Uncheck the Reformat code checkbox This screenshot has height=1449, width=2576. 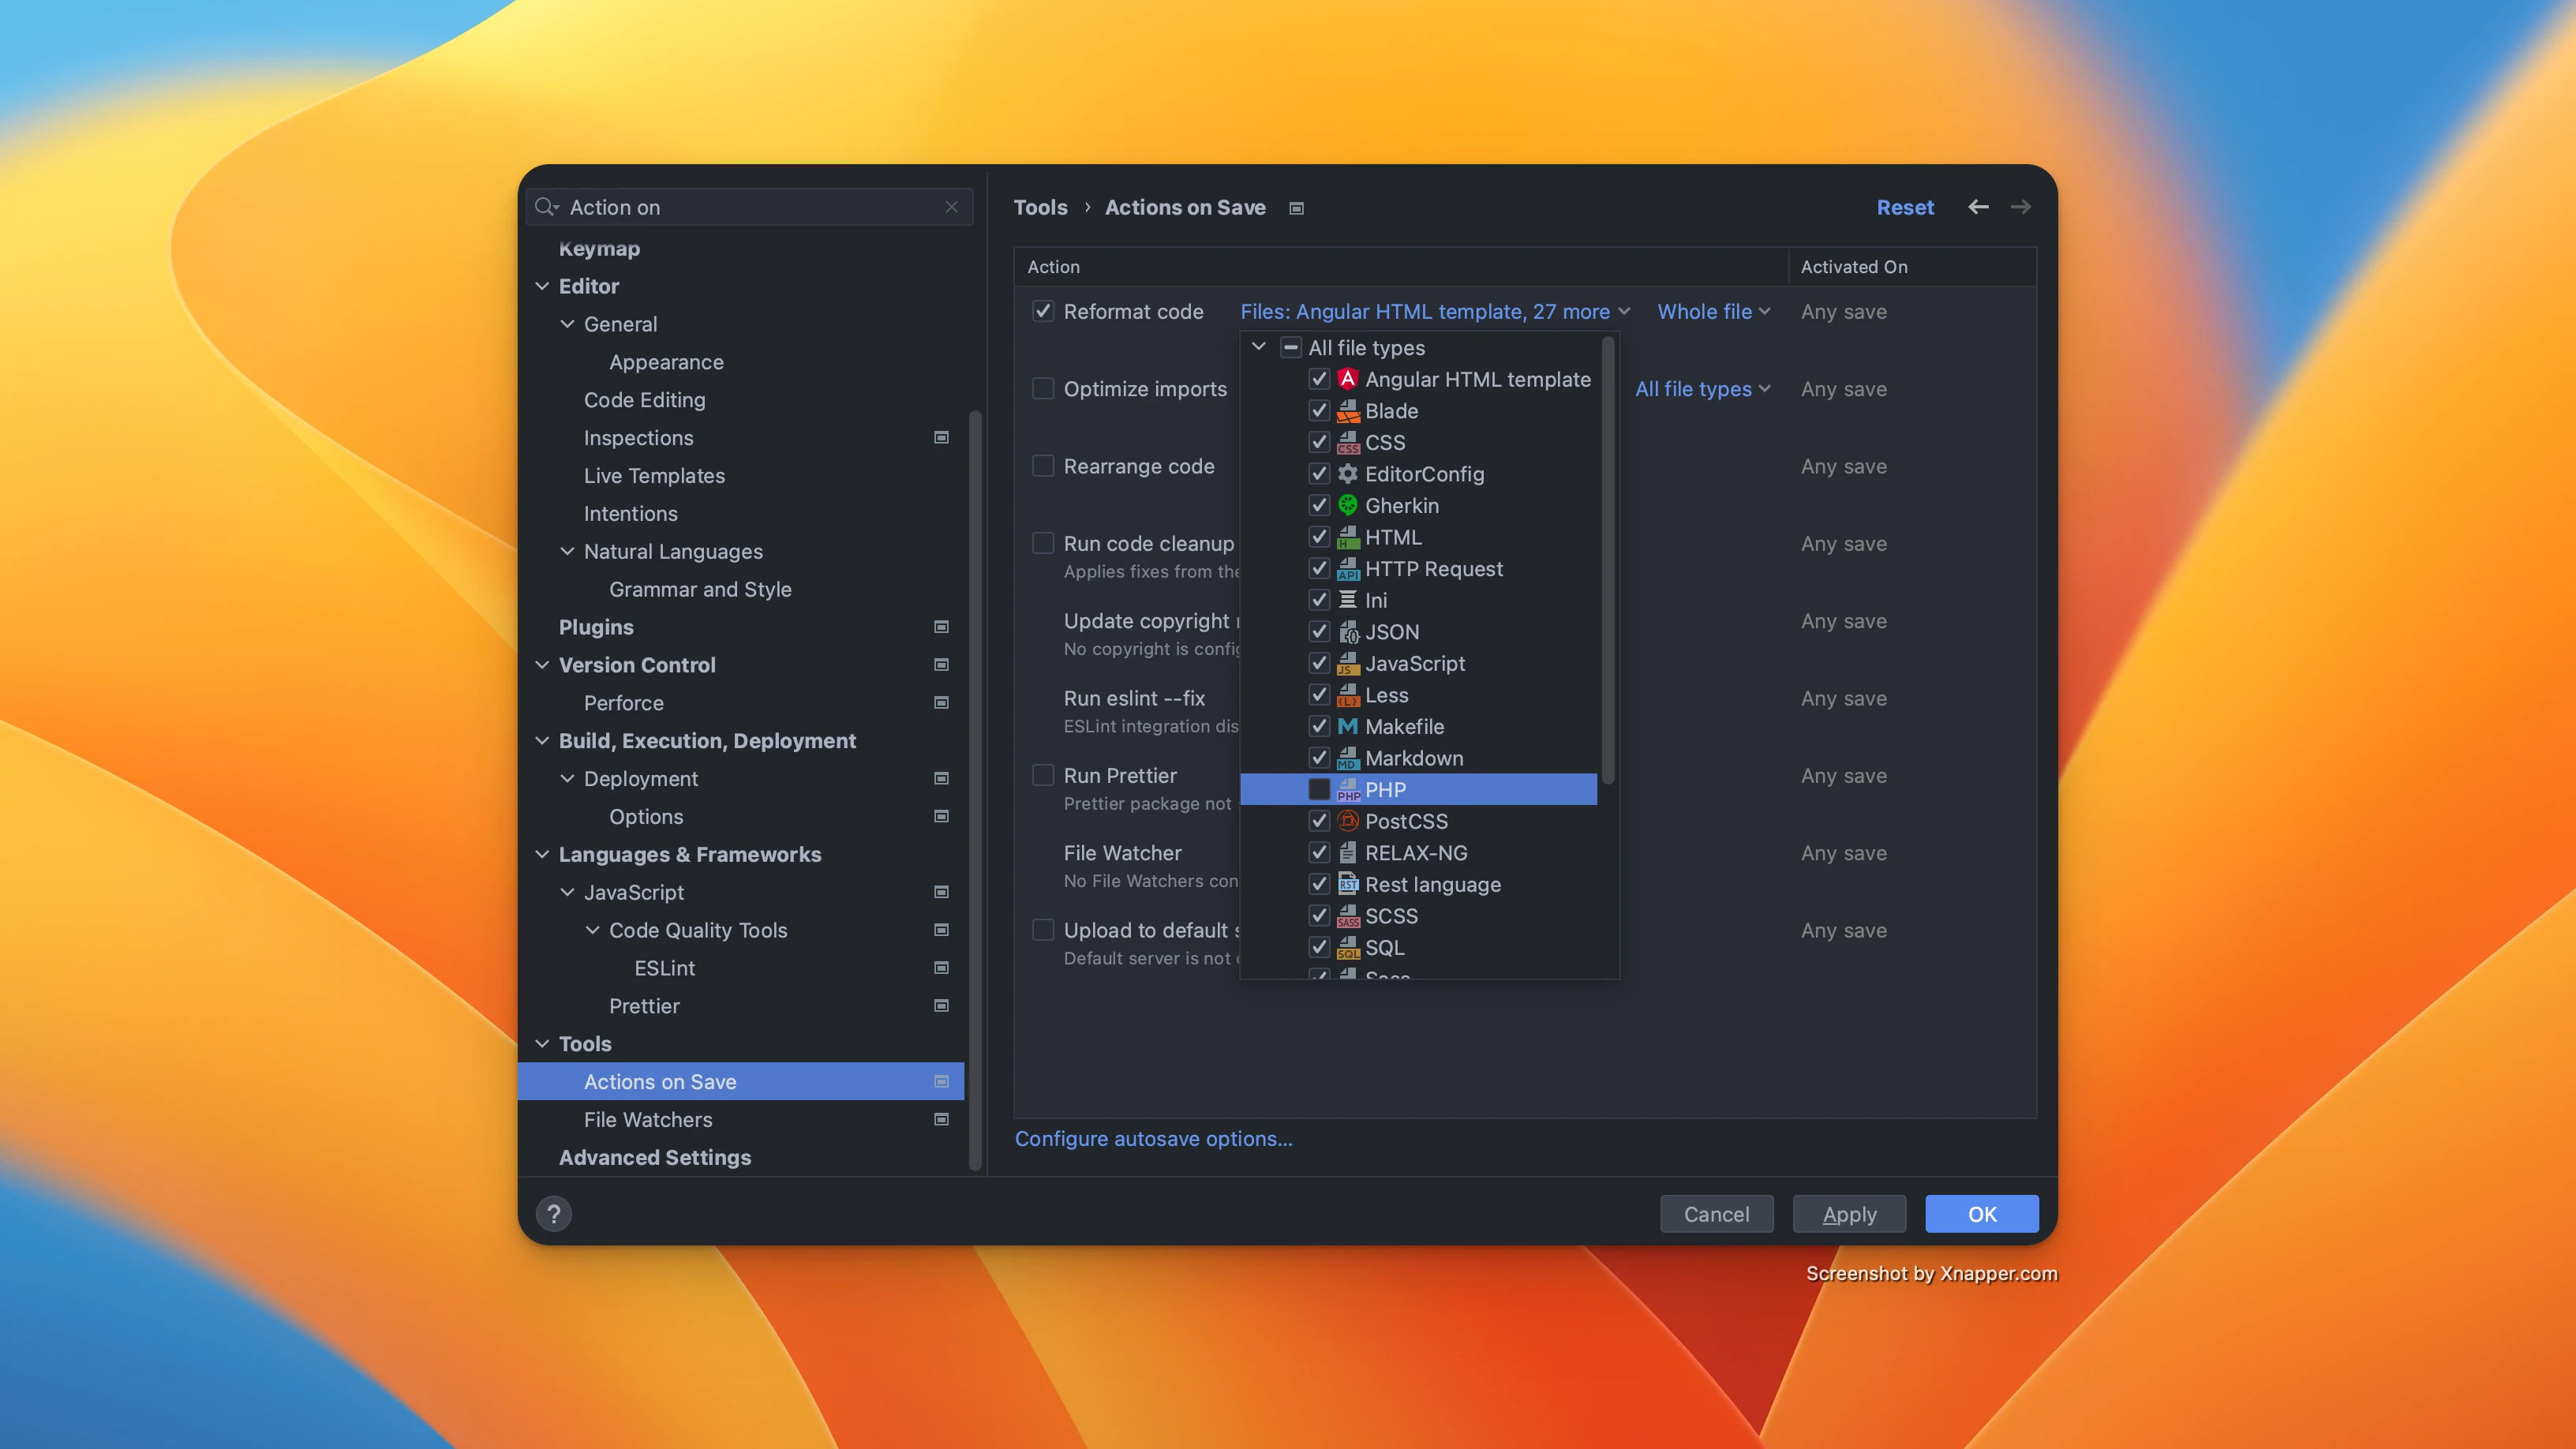point(1043,311)
